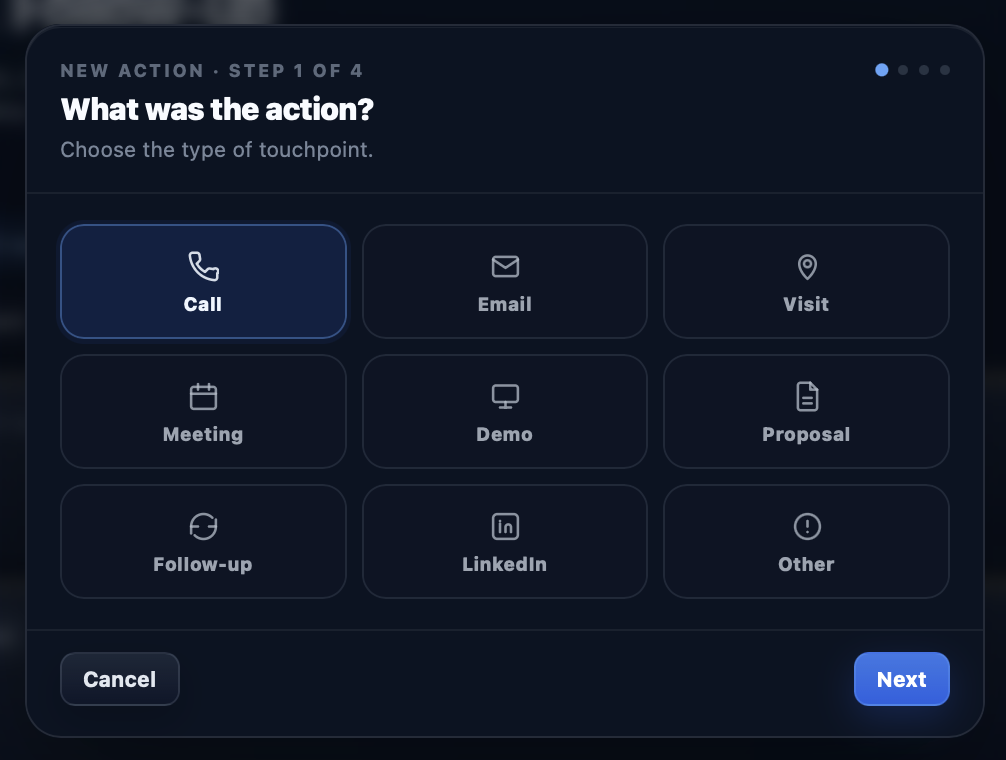
Task: Click the LinkedIn logo icon
Action: (504, 526)
